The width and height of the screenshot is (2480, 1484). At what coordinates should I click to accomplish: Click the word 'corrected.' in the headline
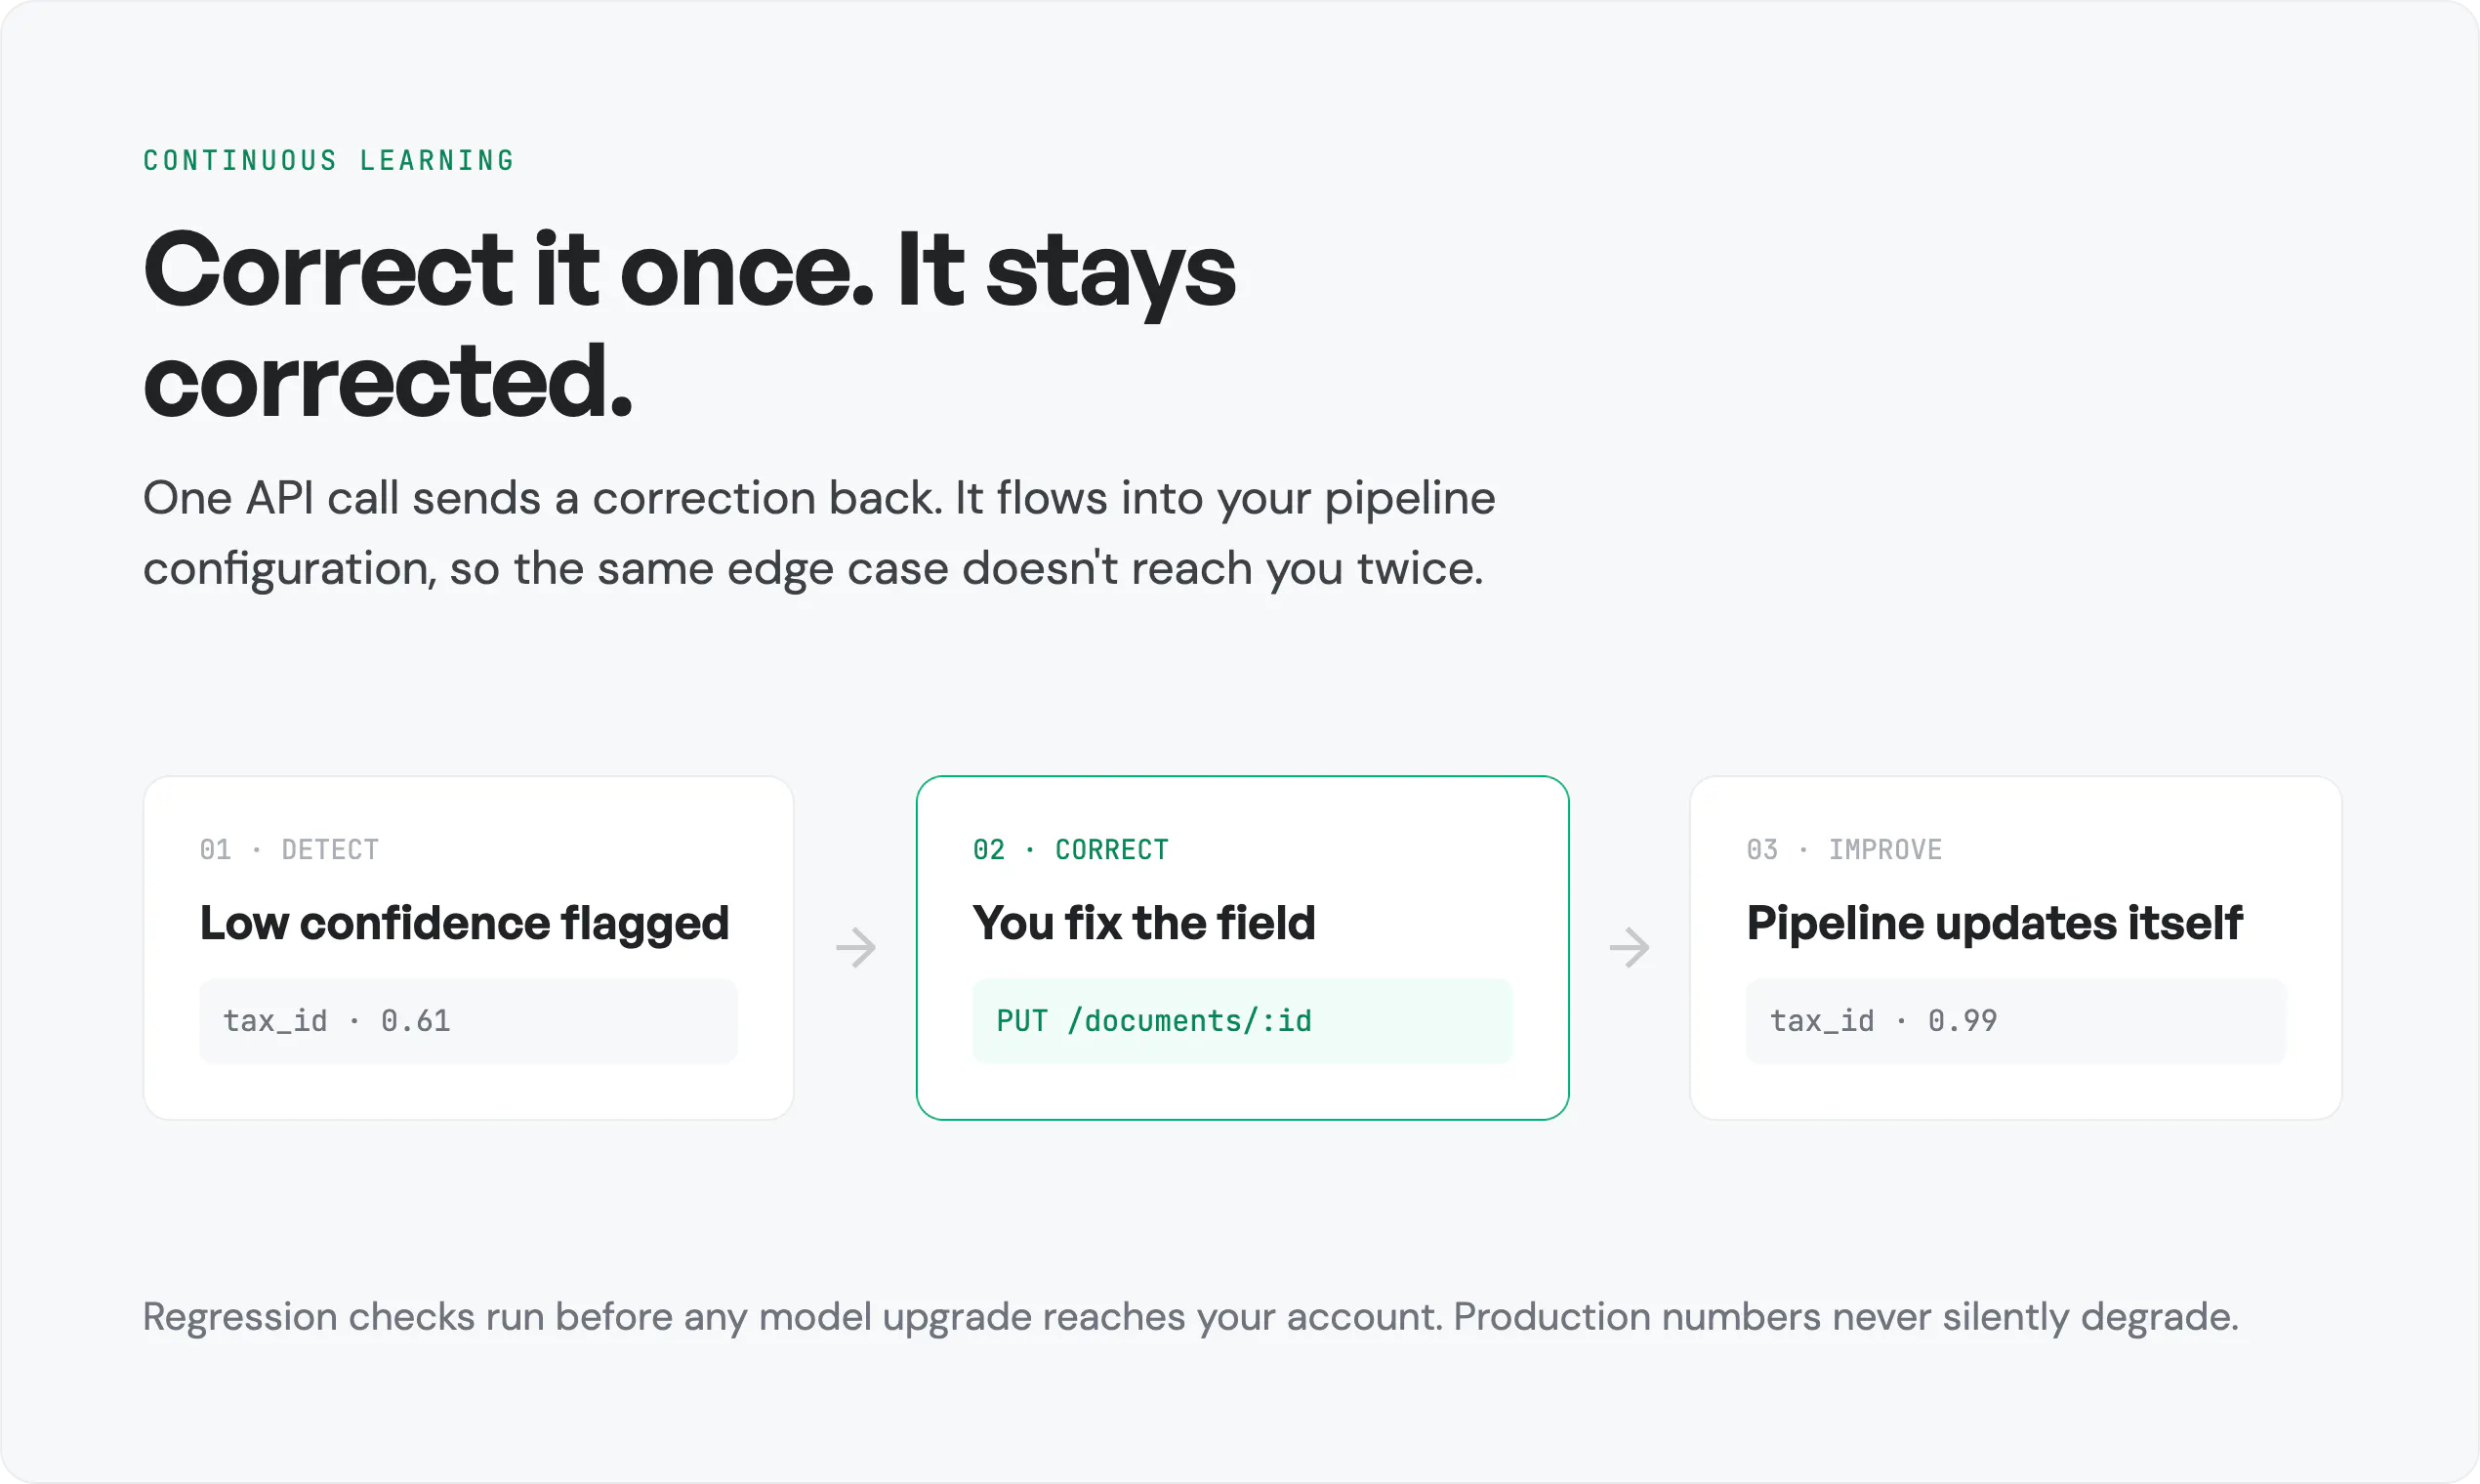click(x=388, y=380)
